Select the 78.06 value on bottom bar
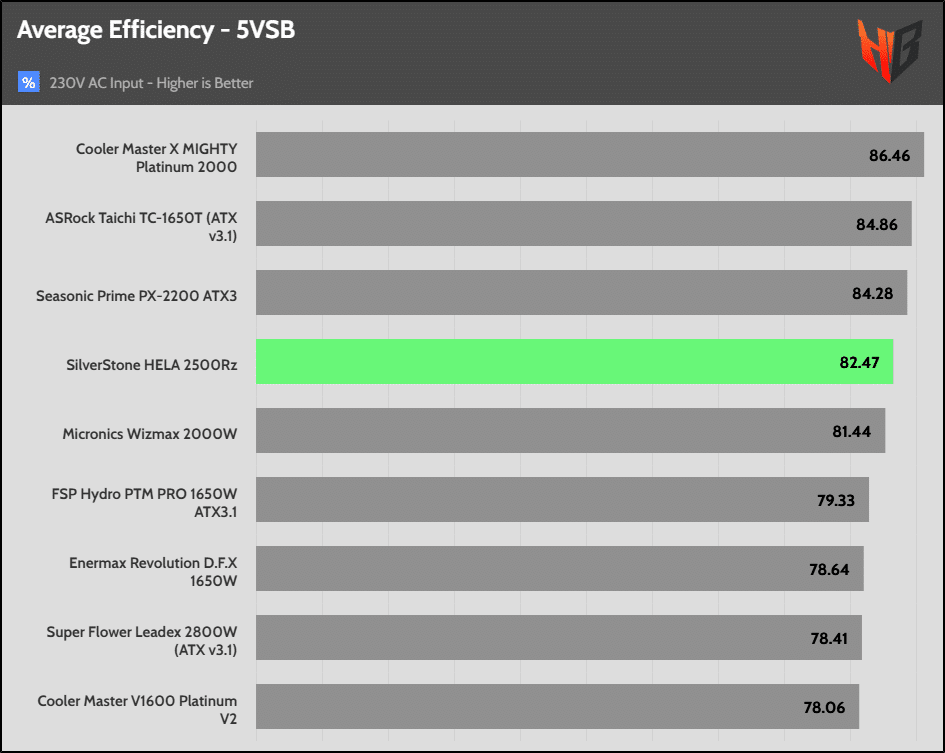The image size is (945, 753). 824,708
